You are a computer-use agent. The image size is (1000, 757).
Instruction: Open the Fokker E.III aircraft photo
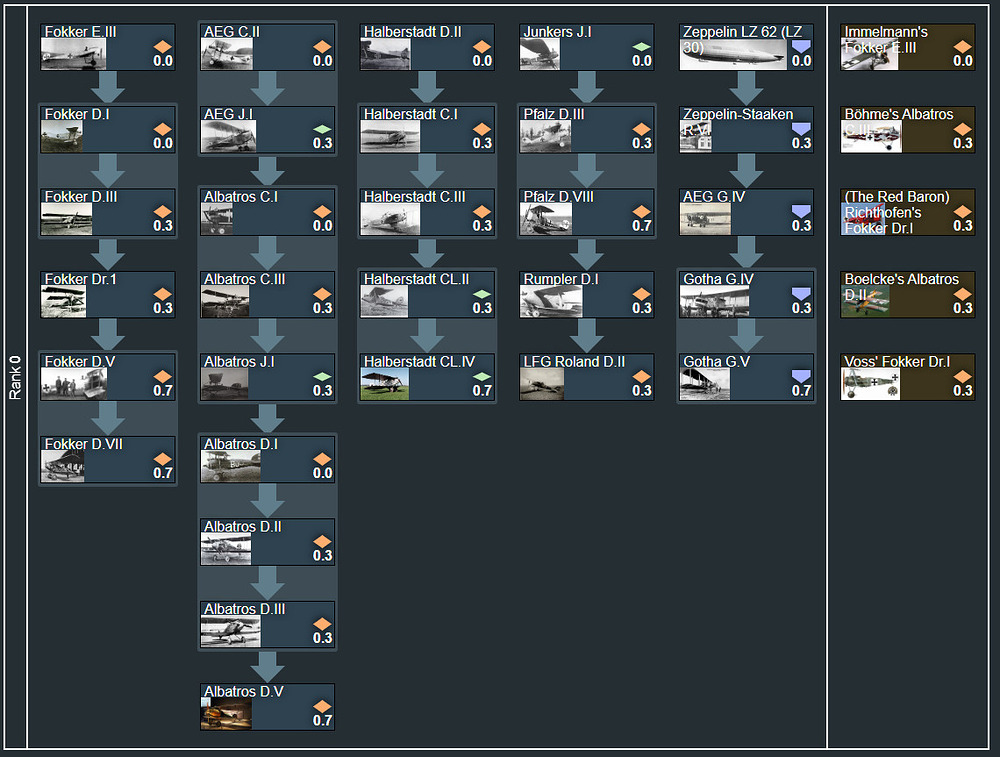click(73, 54)
